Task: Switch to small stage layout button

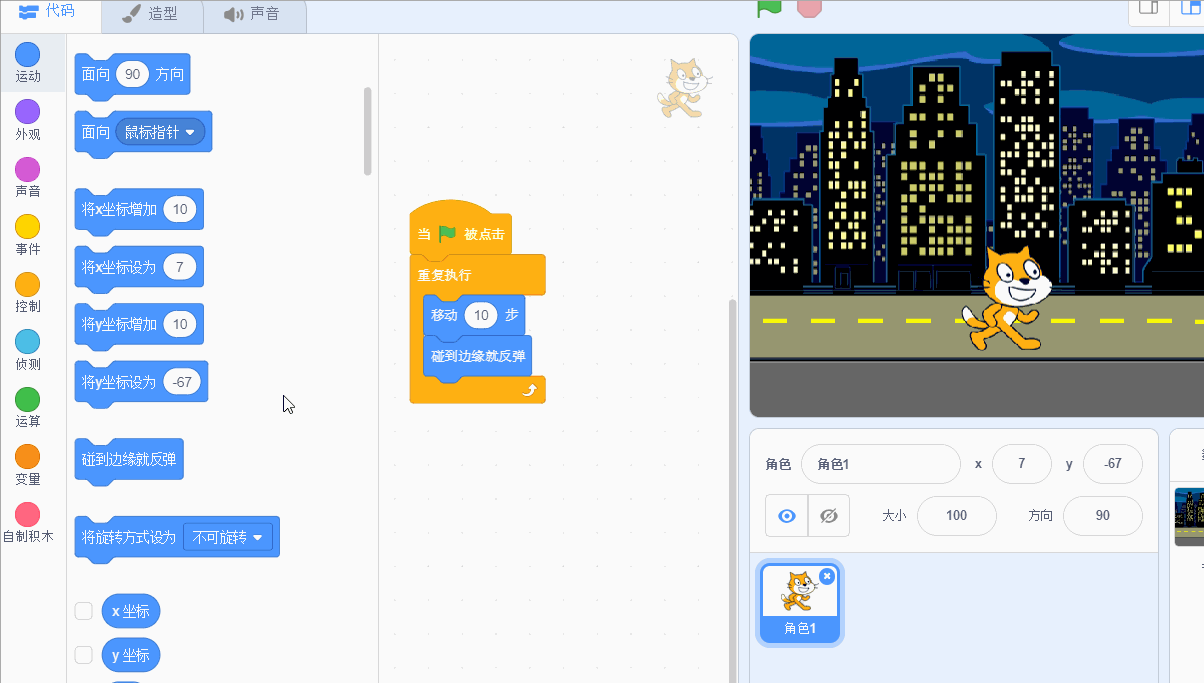Action: pyautogui.click(x=1148, y=7)
